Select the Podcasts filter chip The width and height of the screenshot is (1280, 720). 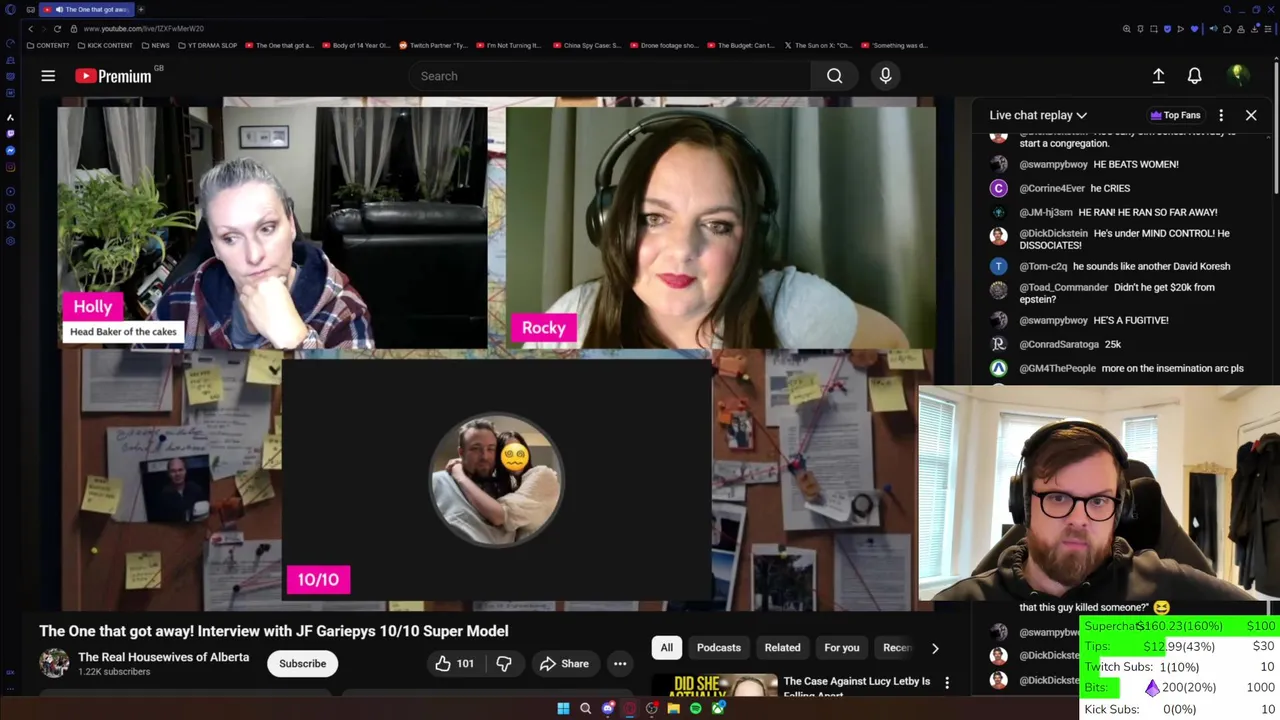[x=718, y=648]
